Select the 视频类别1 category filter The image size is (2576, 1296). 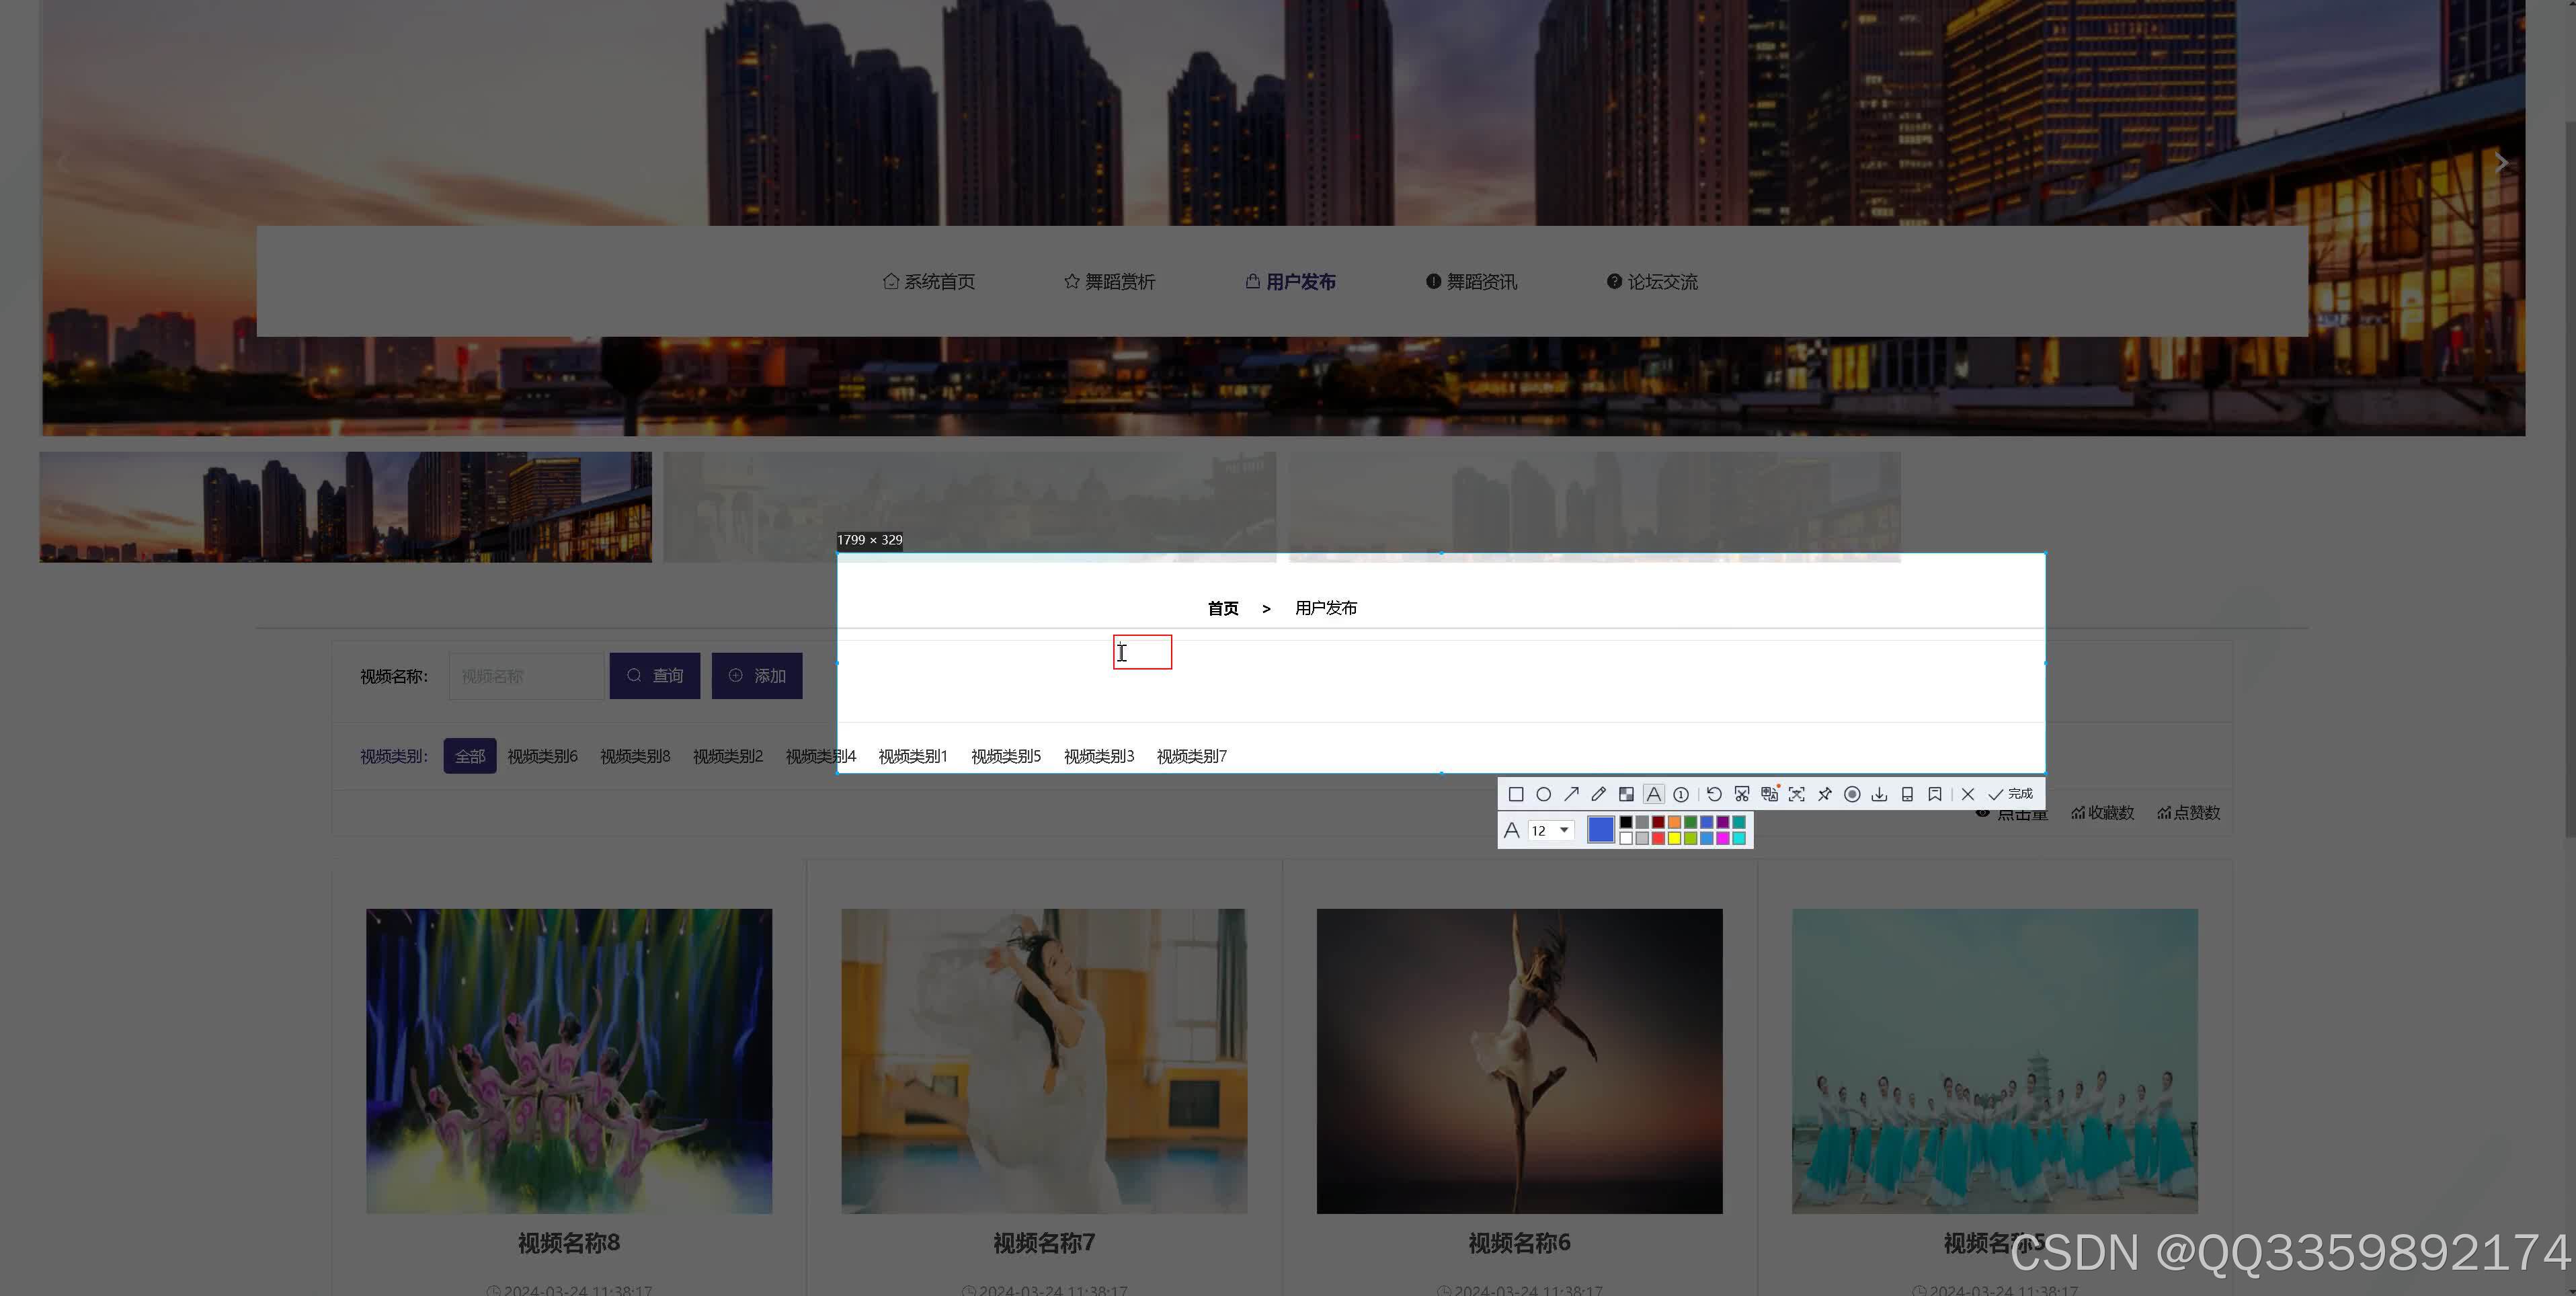click(x=912, y=756)
